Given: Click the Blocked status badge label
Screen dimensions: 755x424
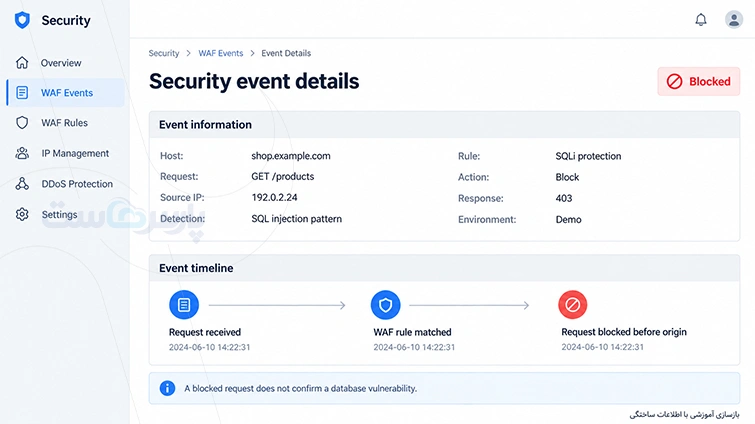Looking at the screenshot, I should pos(710,81).
